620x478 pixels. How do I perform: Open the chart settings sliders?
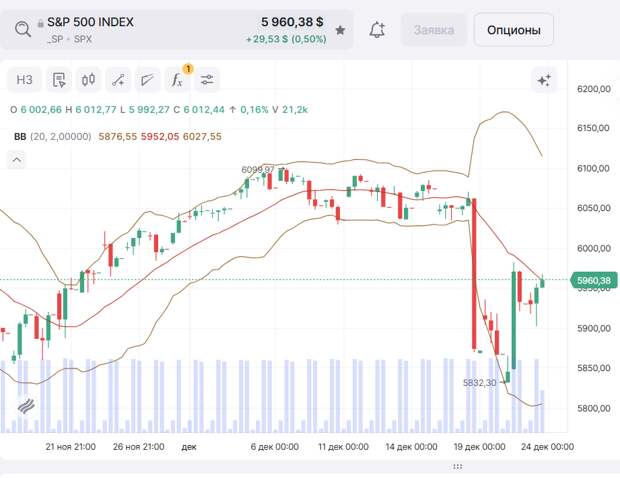(x=207, y=80)
